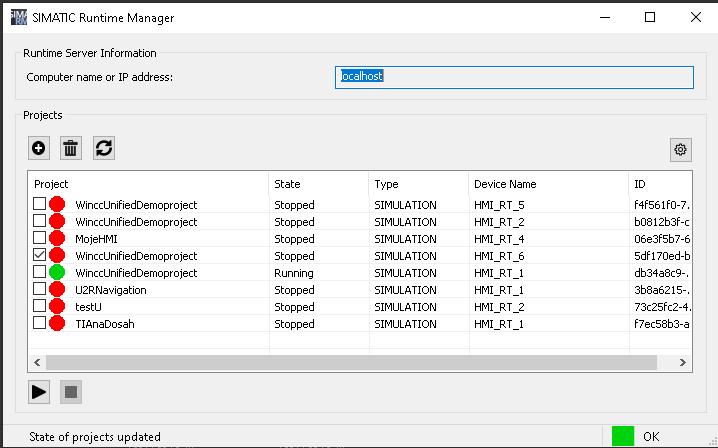Select the TIAnaDosah project name
Screen dimensions: 718x448
point(105,324)
